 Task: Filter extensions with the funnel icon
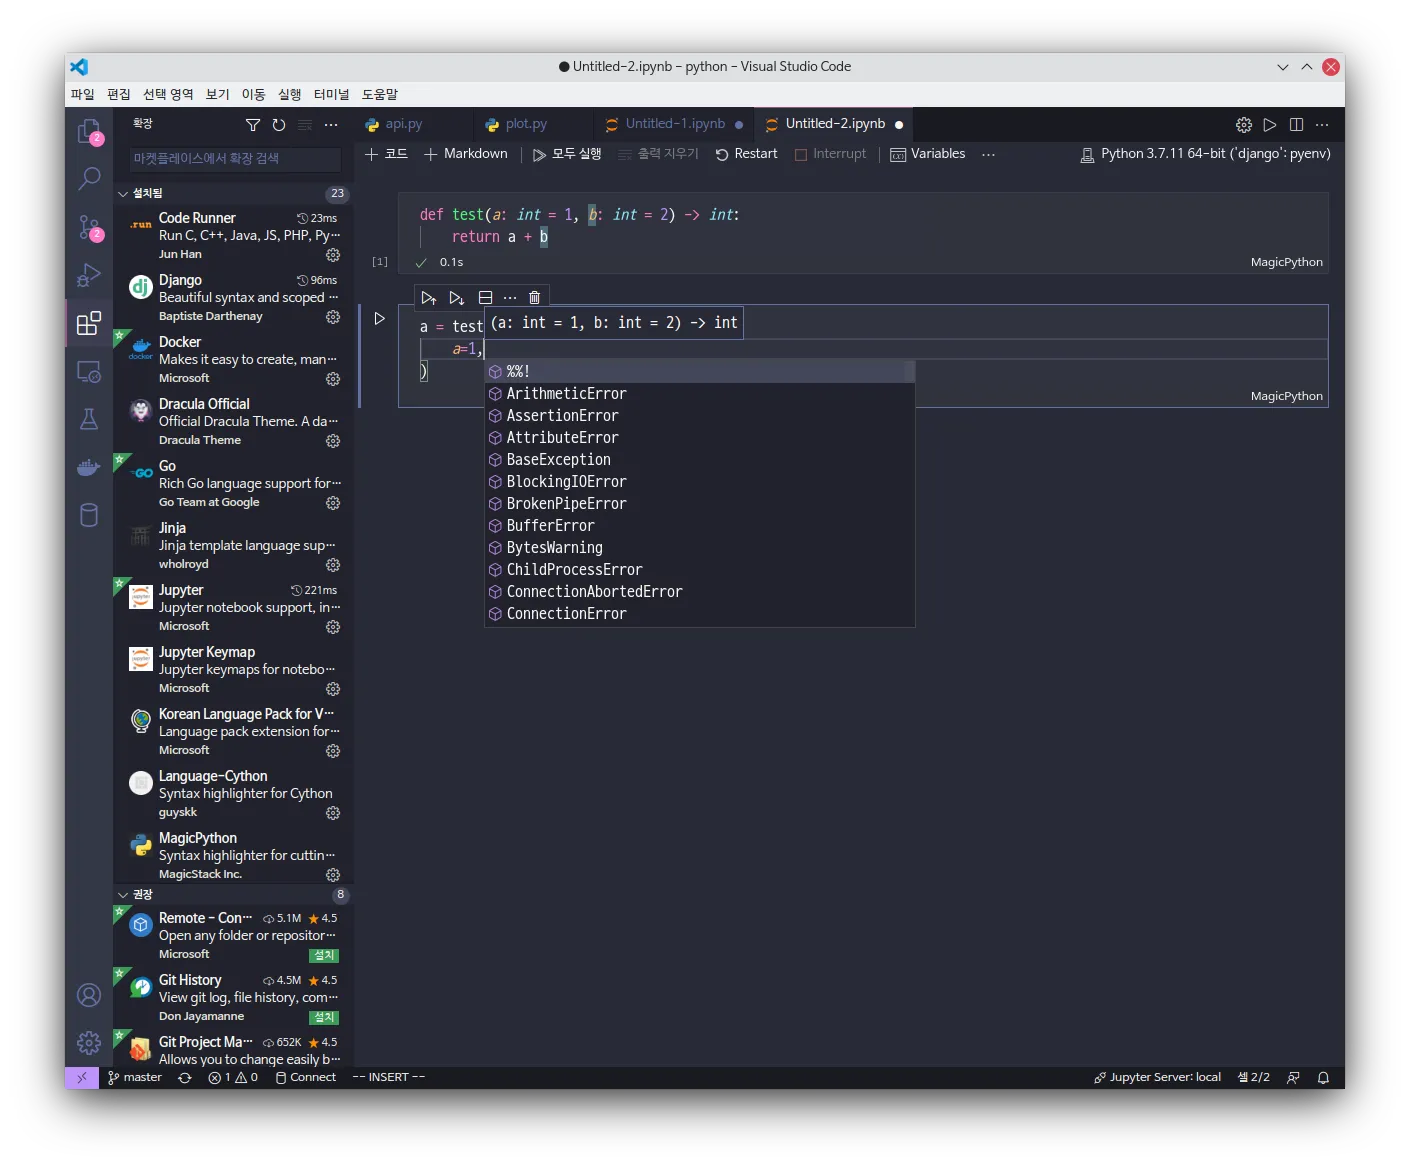(253, 125)
